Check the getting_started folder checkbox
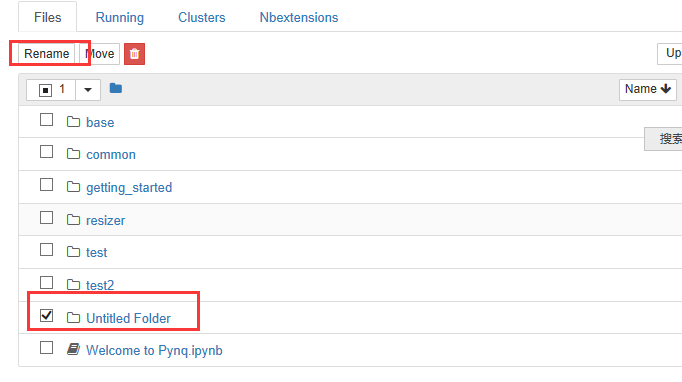 [47, 184]
